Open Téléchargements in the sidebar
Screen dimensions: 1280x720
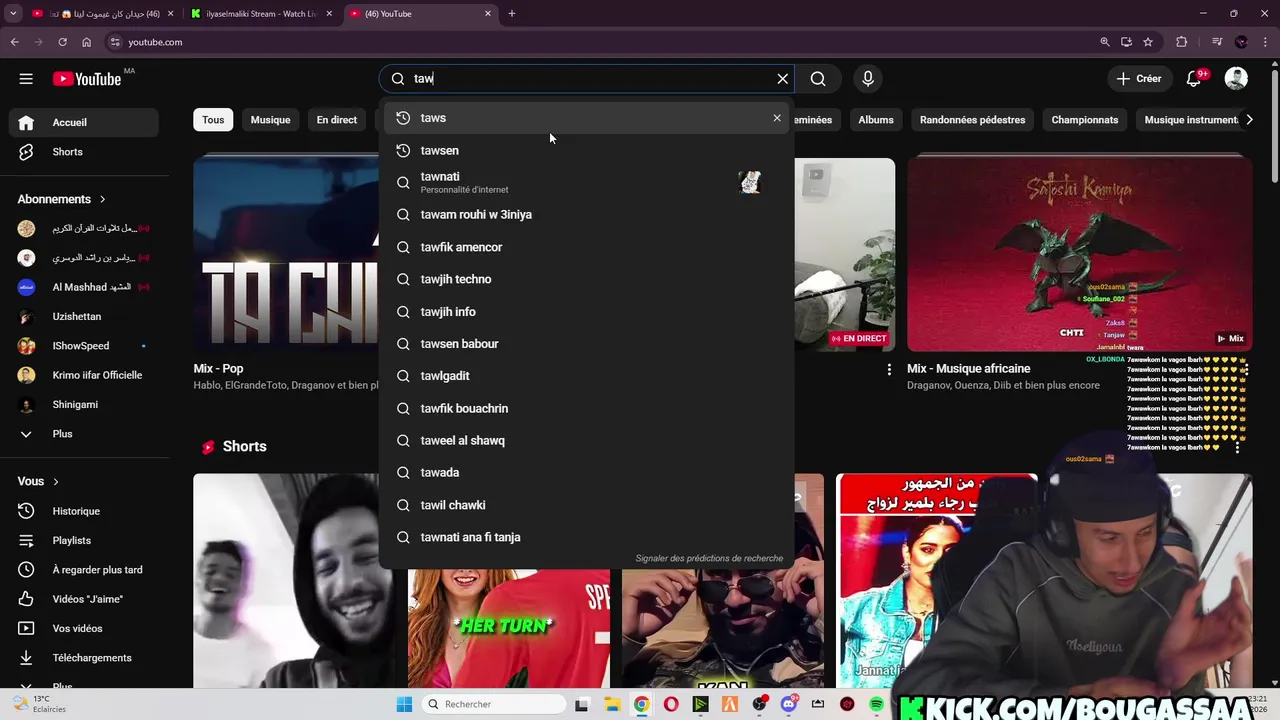(x=84, y=658)
